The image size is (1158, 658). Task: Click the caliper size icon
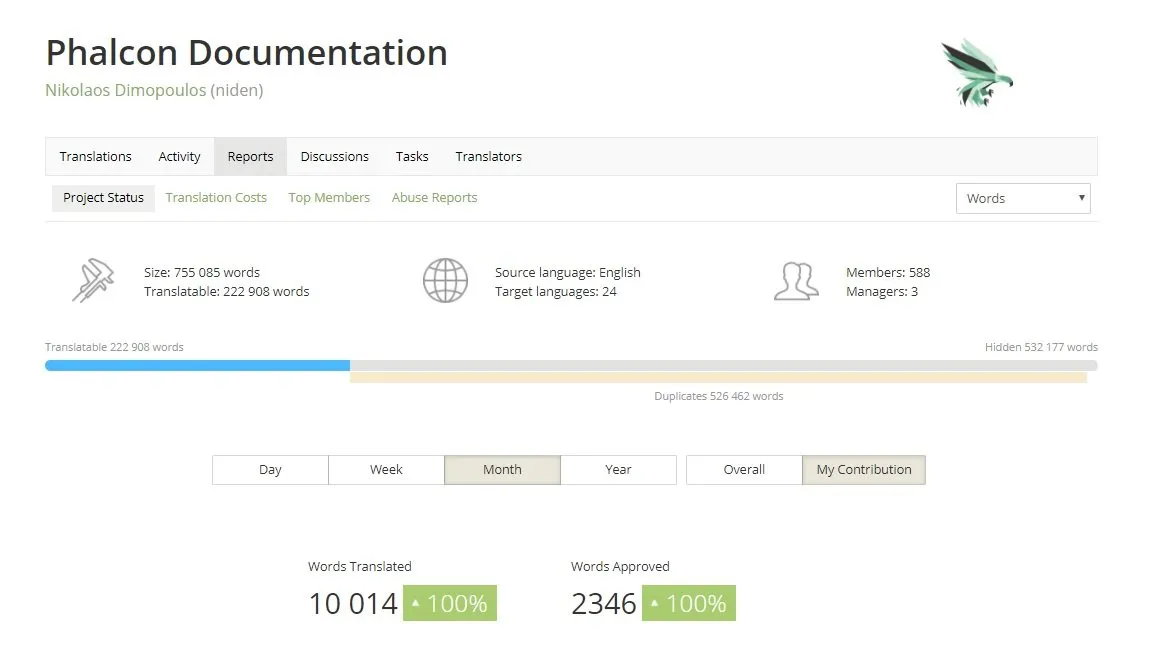93,281
